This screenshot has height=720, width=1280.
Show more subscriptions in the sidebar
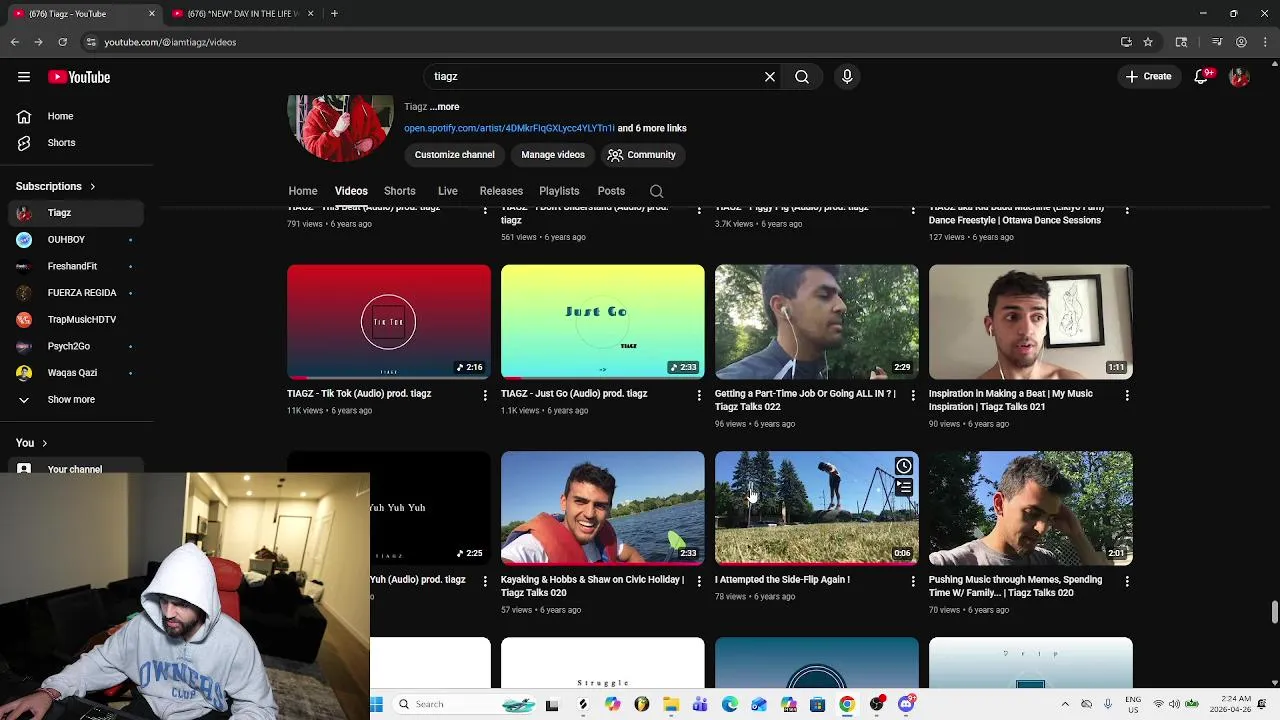click(x=72, y=399)
